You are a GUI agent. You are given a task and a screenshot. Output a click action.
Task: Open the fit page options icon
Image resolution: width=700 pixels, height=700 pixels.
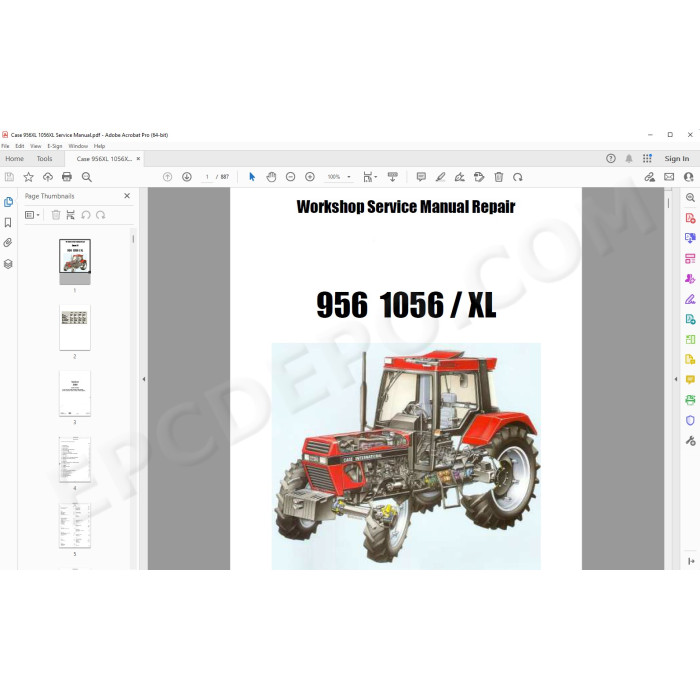pyautogui.click(x=370, y=177)
